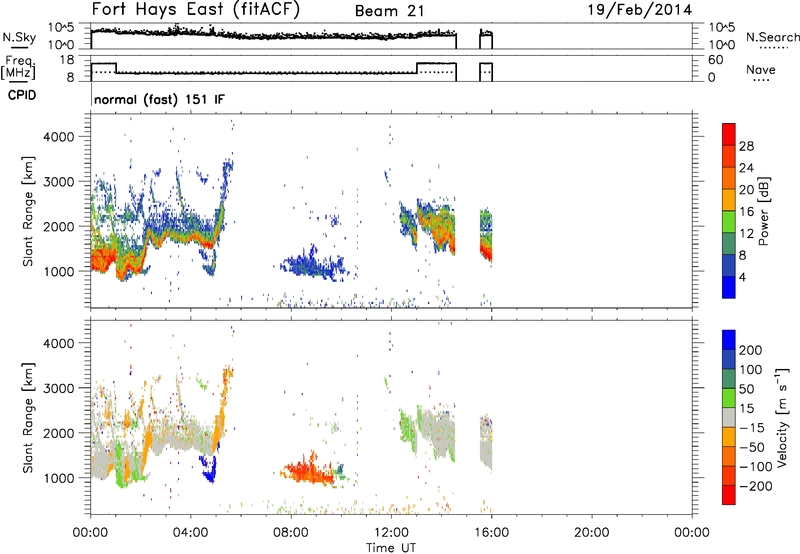Click the gray swatch of Velocity colorbar

point(729,417)
